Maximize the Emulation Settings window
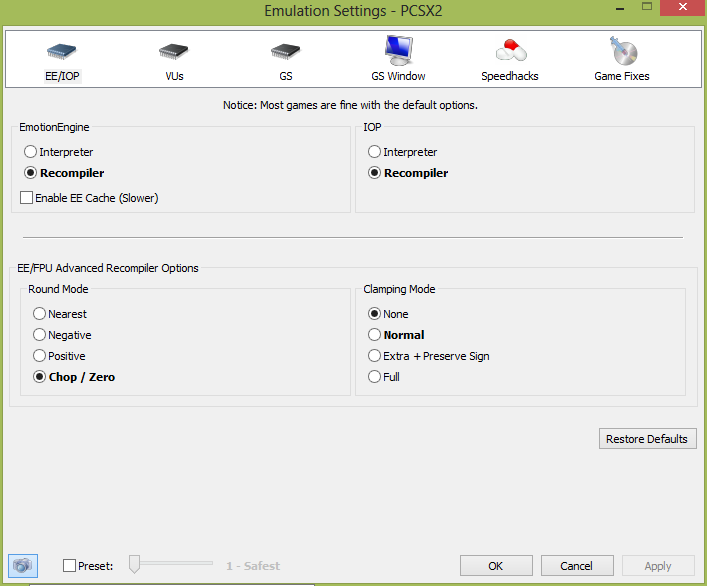707x586 pixels. tap(647, 7)
